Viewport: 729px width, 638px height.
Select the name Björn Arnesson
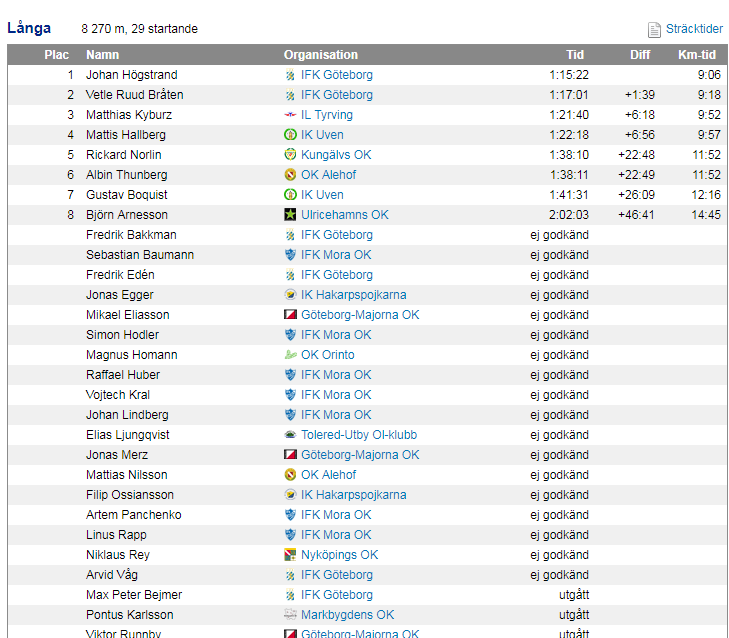(126, 215)
